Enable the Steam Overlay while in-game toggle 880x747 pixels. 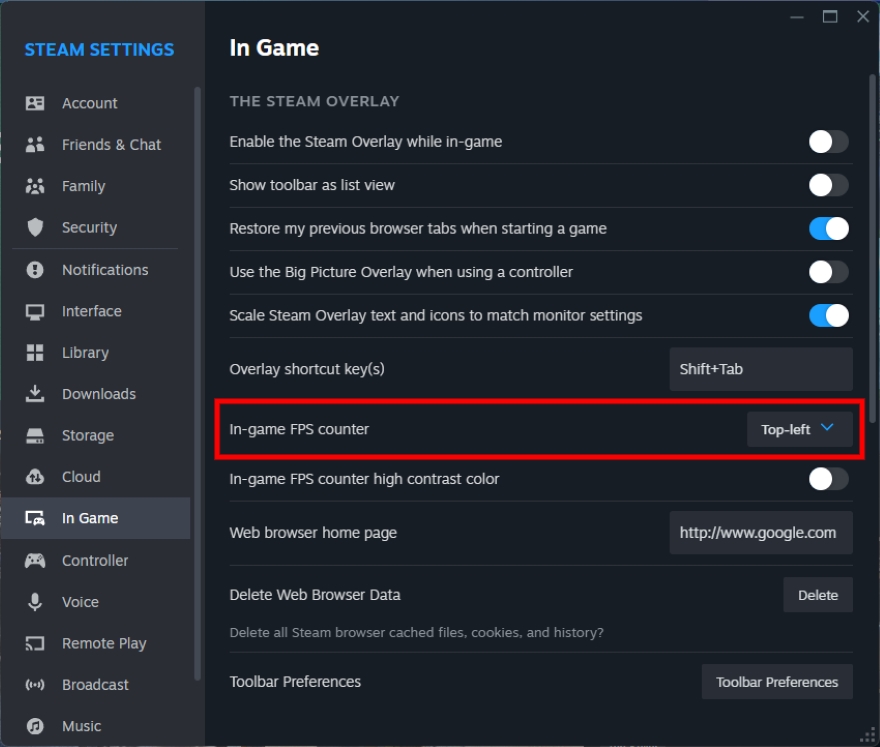(x=828, y=142)
